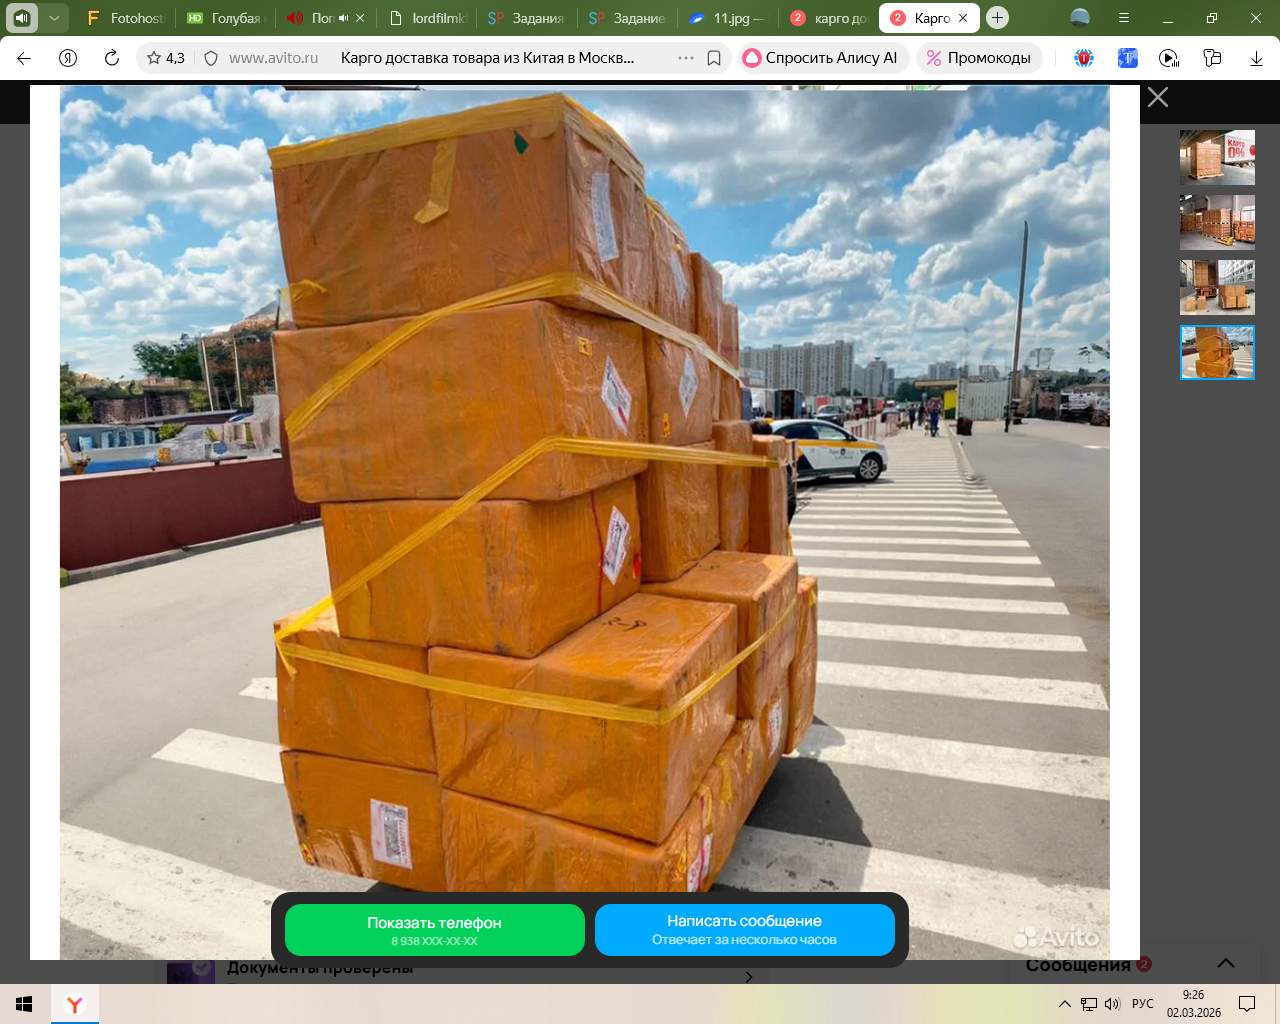Switch to the Голубая tab
This screenshot has width=1280, height=1024.
[x=226, y=18]
